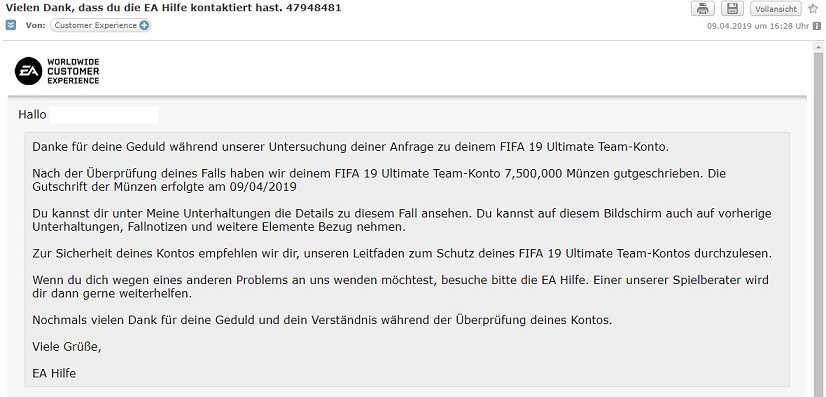Add sender via plus icon on Customer Experience

coord(144,25)
